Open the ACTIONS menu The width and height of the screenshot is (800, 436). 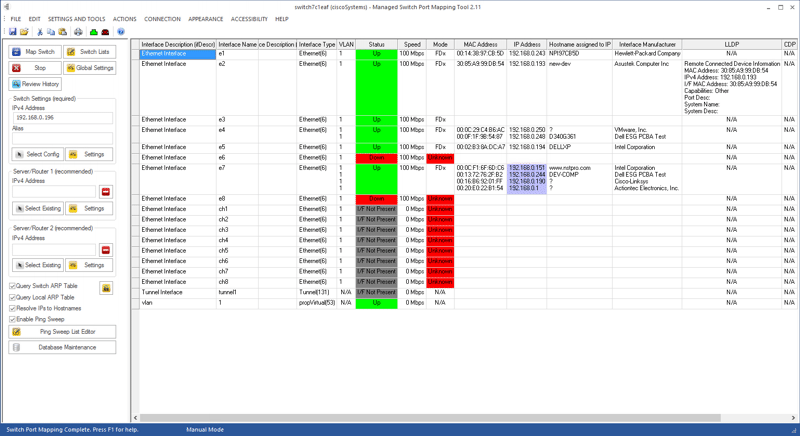(124, 19)
